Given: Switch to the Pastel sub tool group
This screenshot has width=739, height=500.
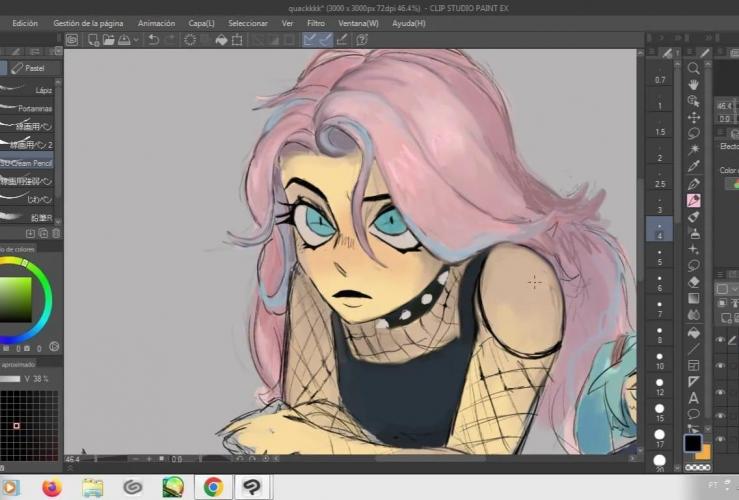Looking at the screenshot, I should point(32,68).
